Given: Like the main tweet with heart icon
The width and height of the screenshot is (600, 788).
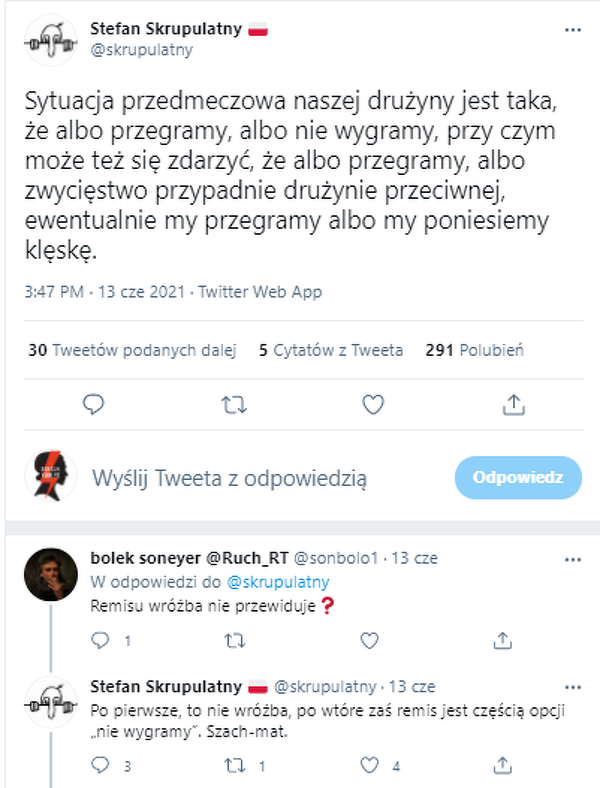Looking at the screenshot, I should (x=373, y=404).
